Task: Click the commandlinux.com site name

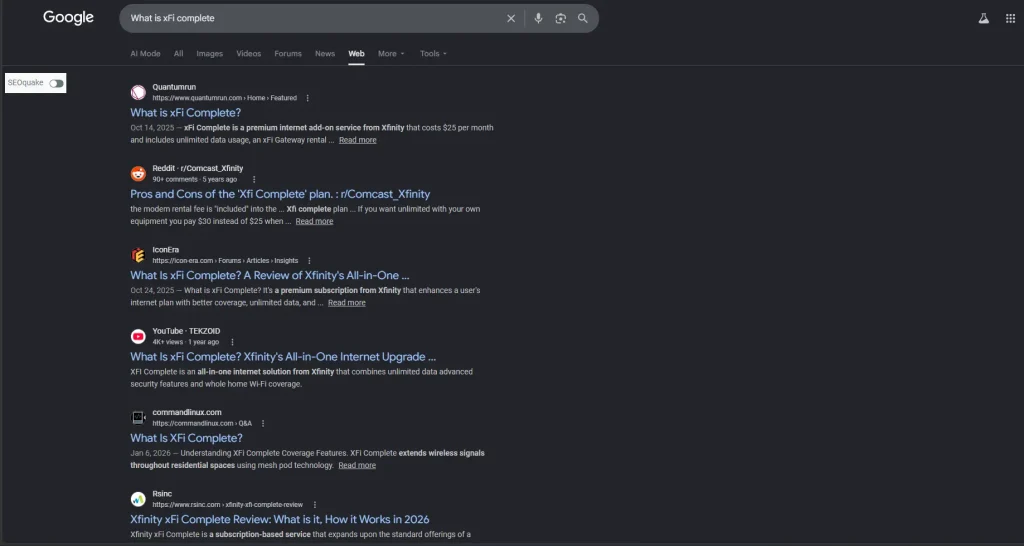Action: pyautogui.click(x=187, y=412)
